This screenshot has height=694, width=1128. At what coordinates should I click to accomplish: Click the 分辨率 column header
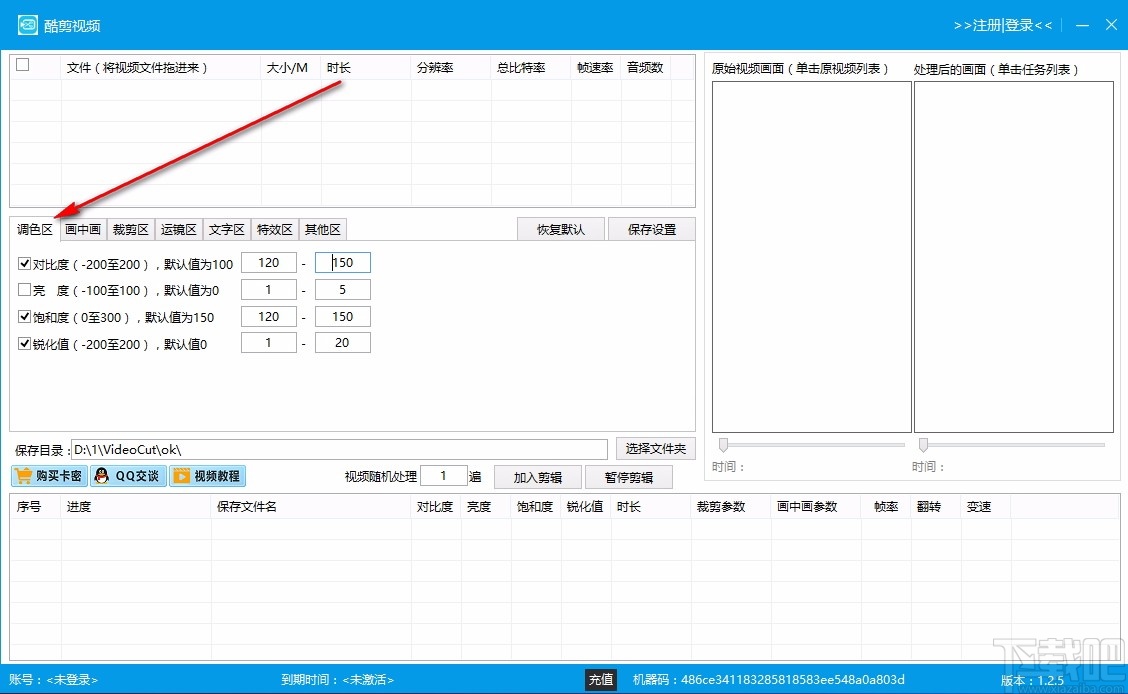(x=451, y=68)
